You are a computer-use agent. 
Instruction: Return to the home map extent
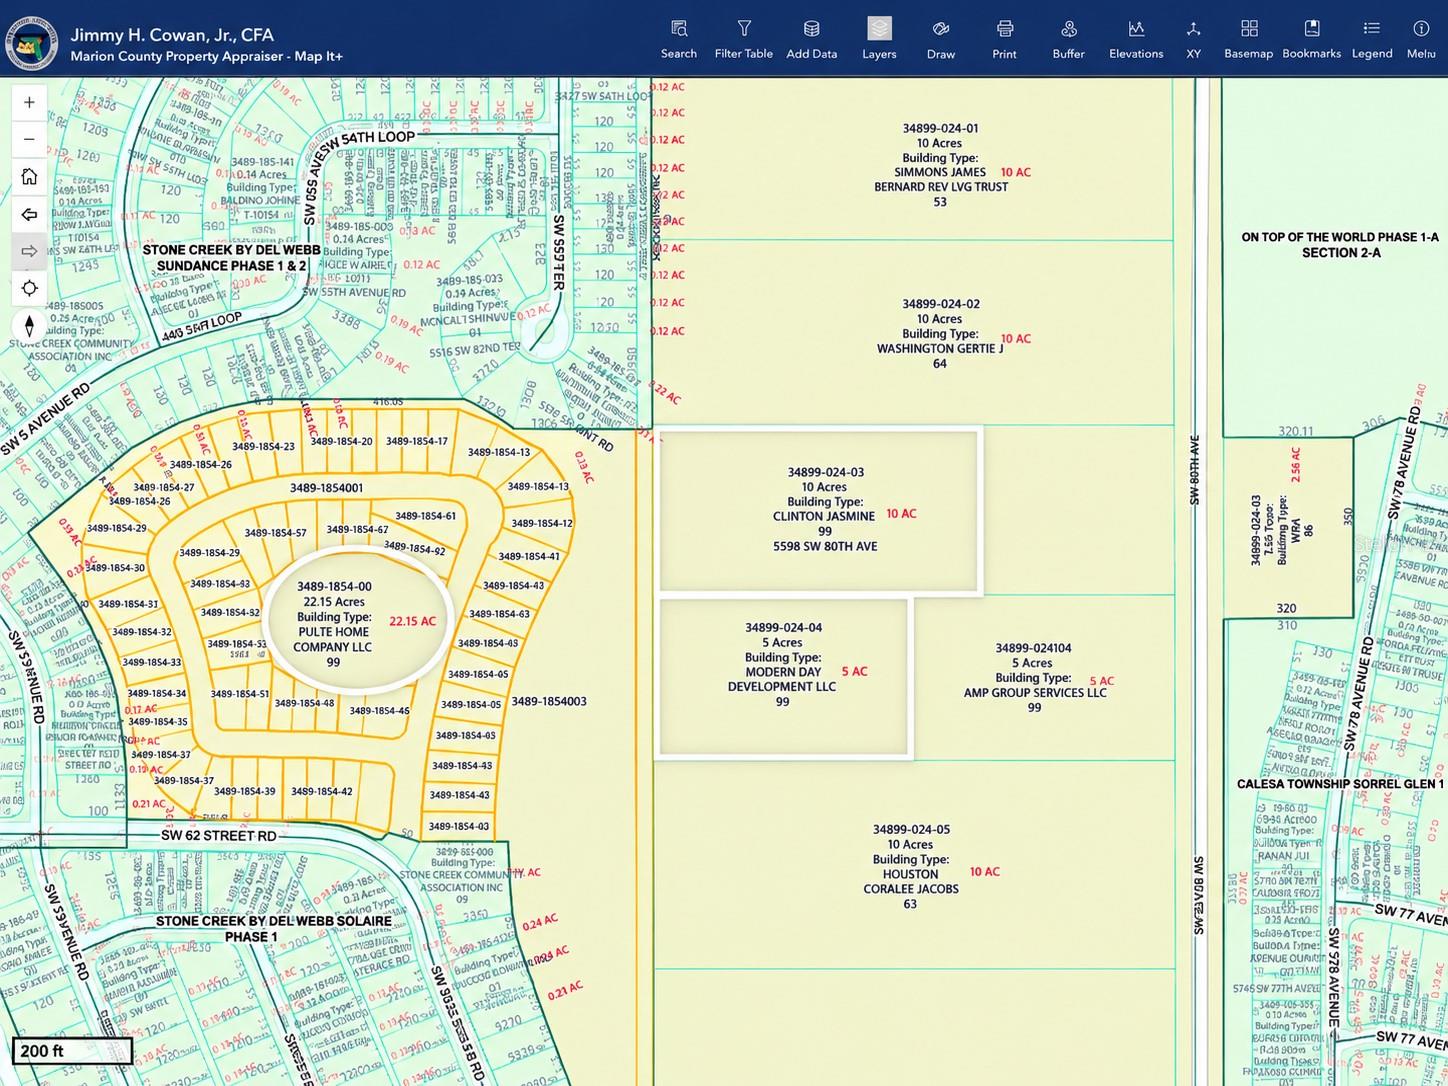click(x=29, y=176)
